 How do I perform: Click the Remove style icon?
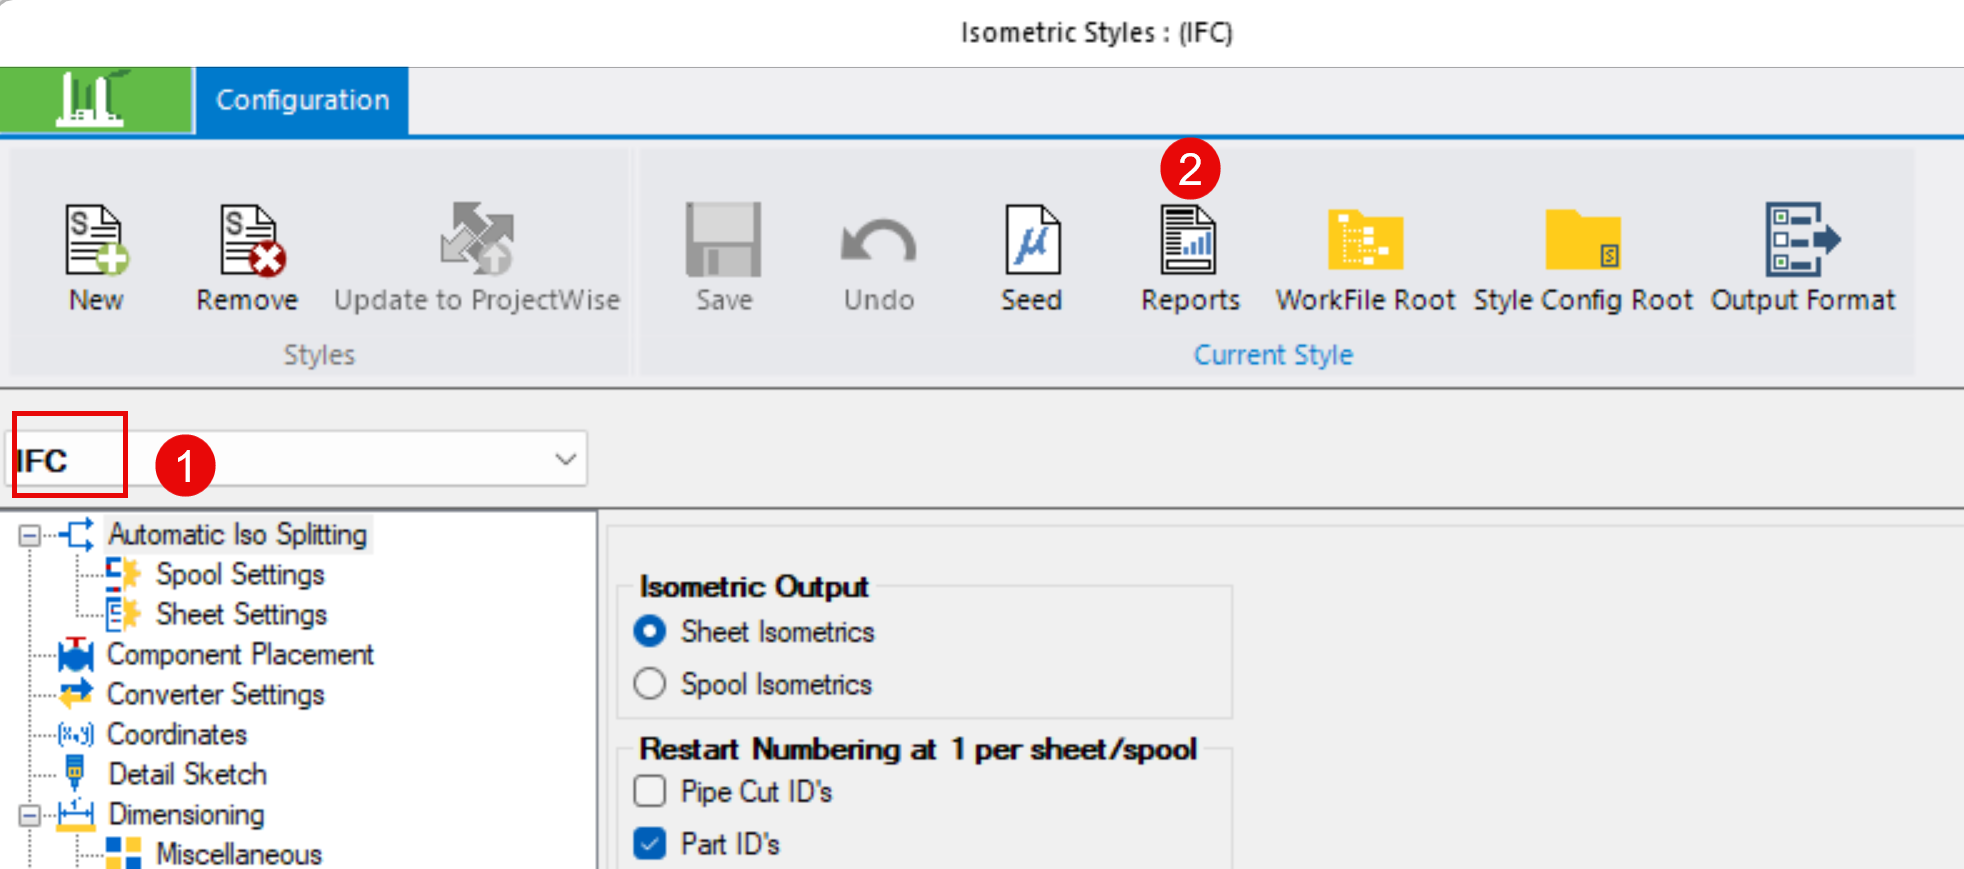[x=249, y=240]
